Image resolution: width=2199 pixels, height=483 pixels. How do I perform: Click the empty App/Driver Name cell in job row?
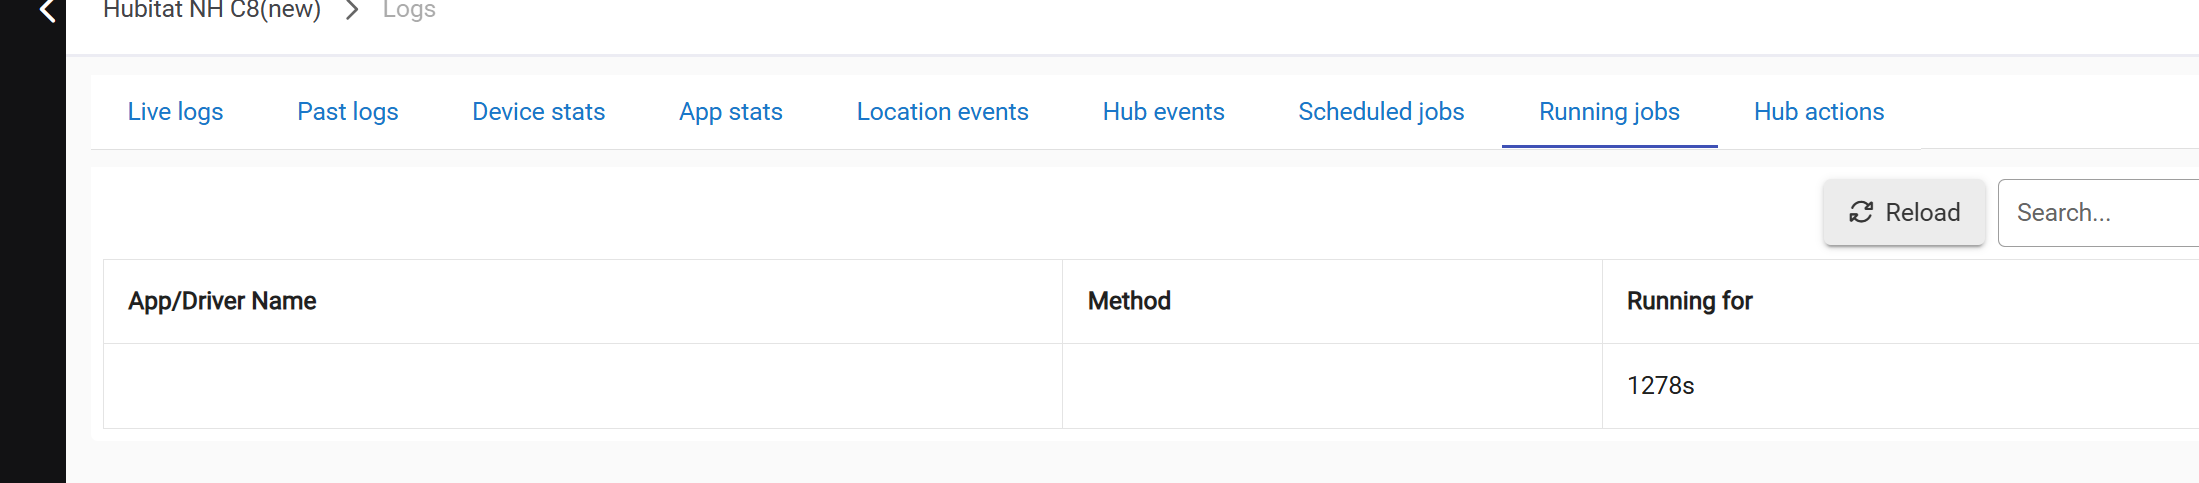(x=583, y=386)
